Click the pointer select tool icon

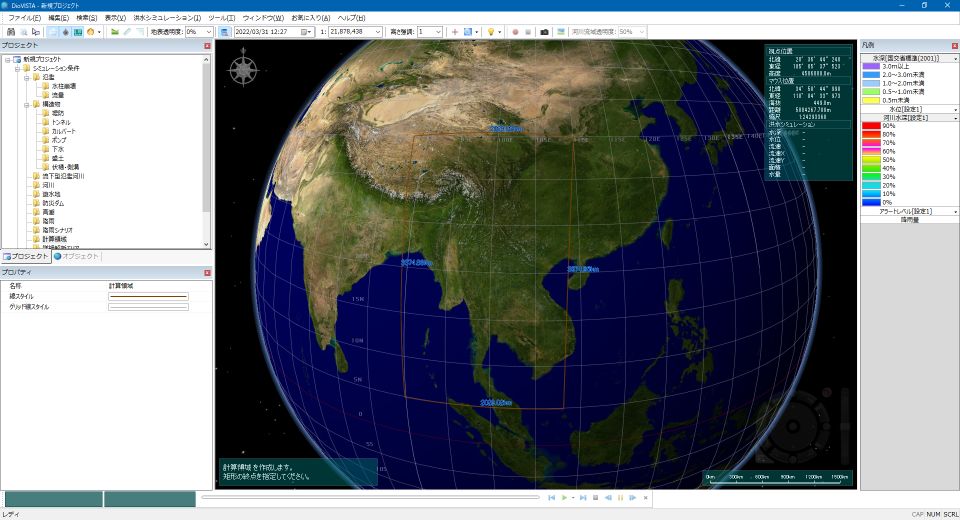pyautogui.click(x=36, y=32)
